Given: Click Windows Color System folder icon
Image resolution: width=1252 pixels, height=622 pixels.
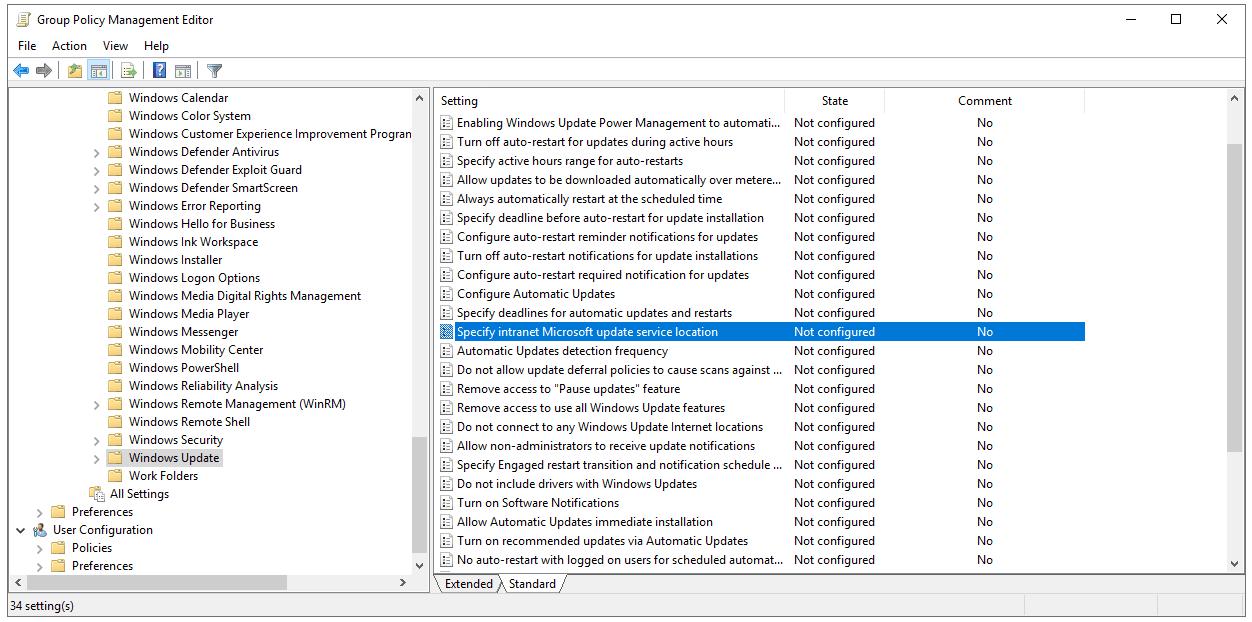Looking at the screenshot, I should point(115,116).
